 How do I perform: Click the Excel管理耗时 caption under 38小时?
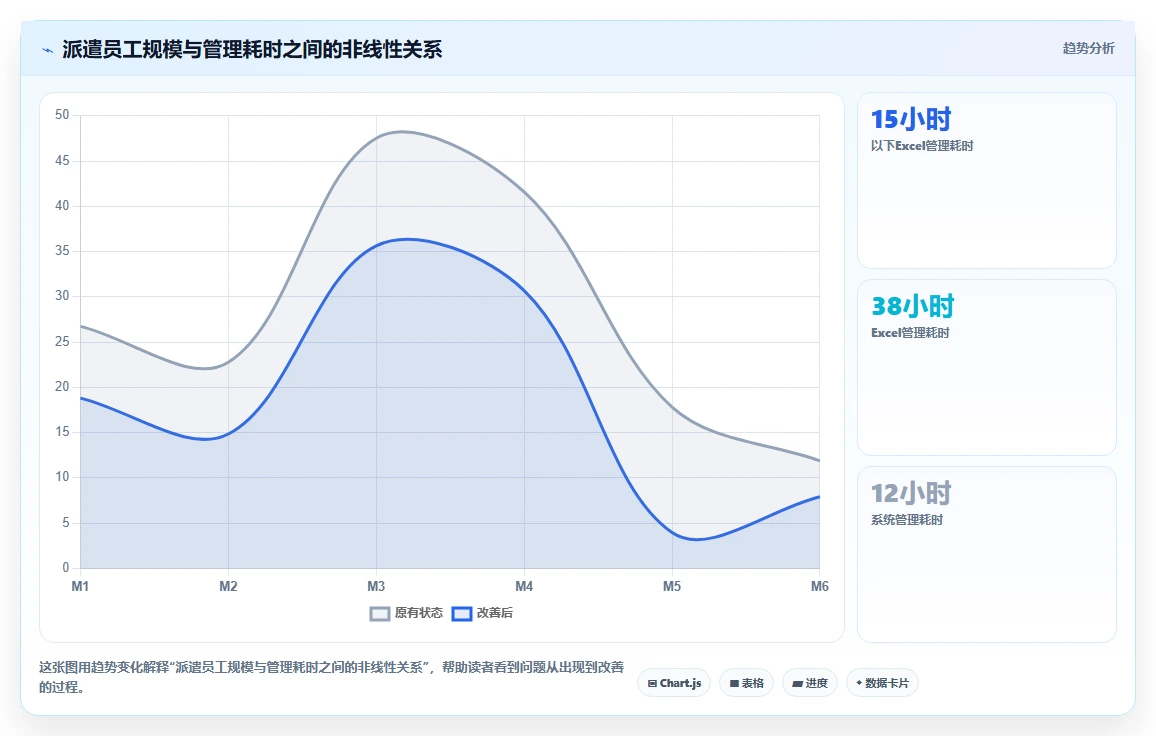click(x=910, y=333)
